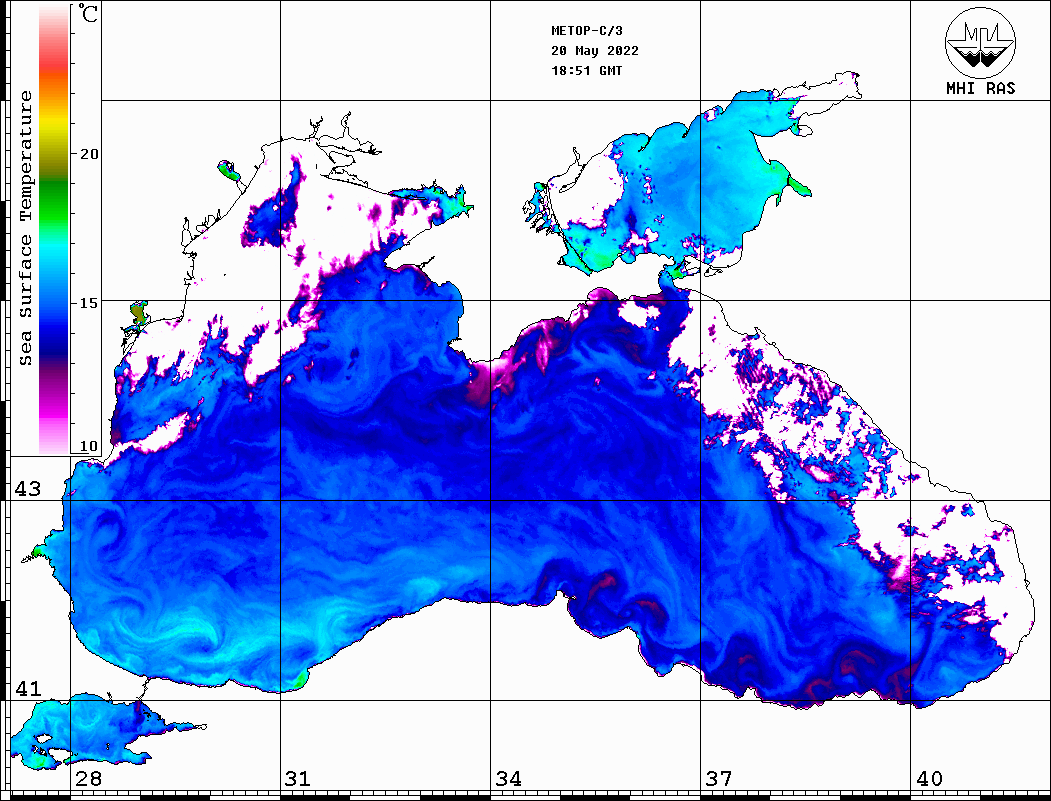Click the '°C' unit label
Viewport: 1051px width, 801px height.
tap(88, 13)
